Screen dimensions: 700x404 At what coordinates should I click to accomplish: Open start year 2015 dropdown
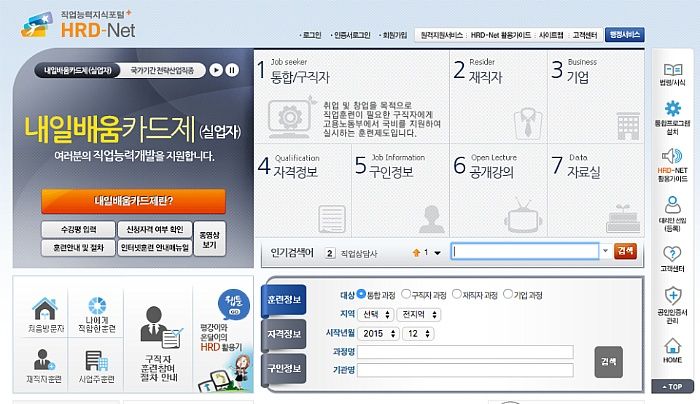pos(378,333)
